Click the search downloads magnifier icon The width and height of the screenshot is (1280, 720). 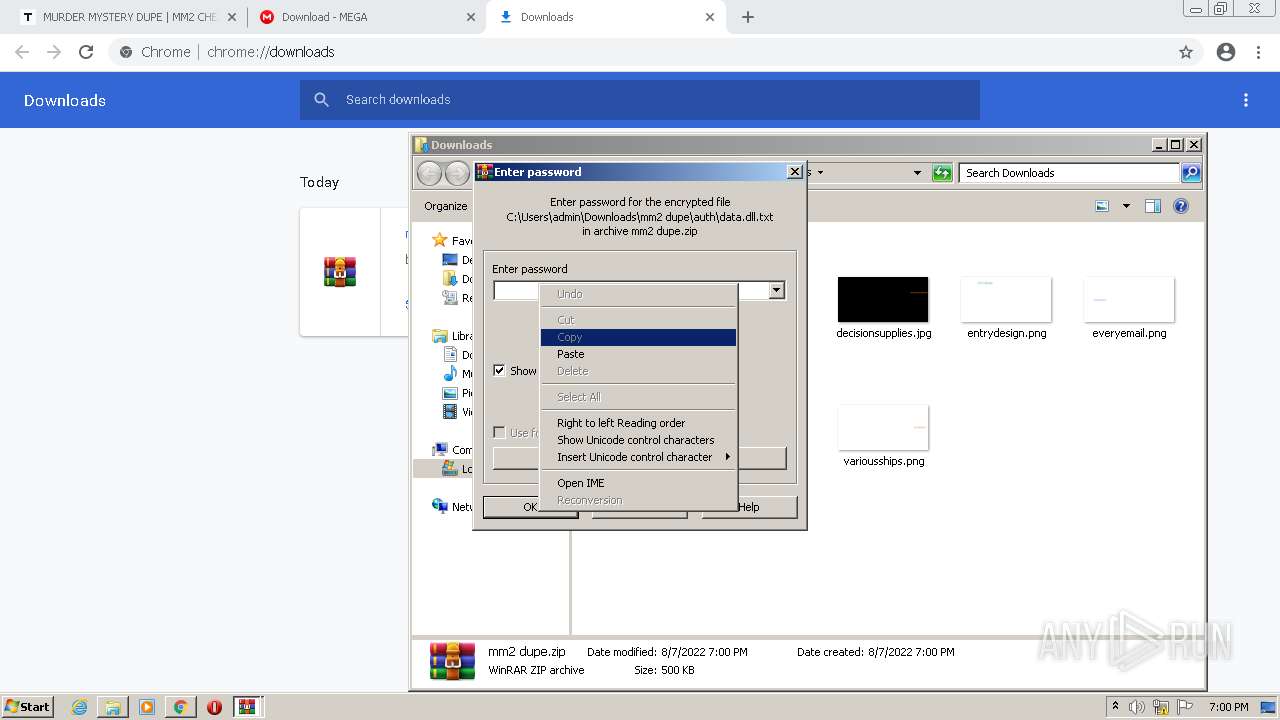321,100
